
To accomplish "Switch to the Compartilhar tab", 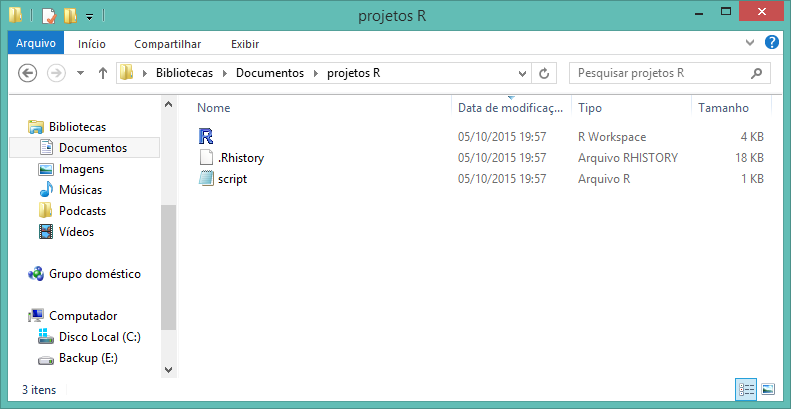I will [167, 44].
